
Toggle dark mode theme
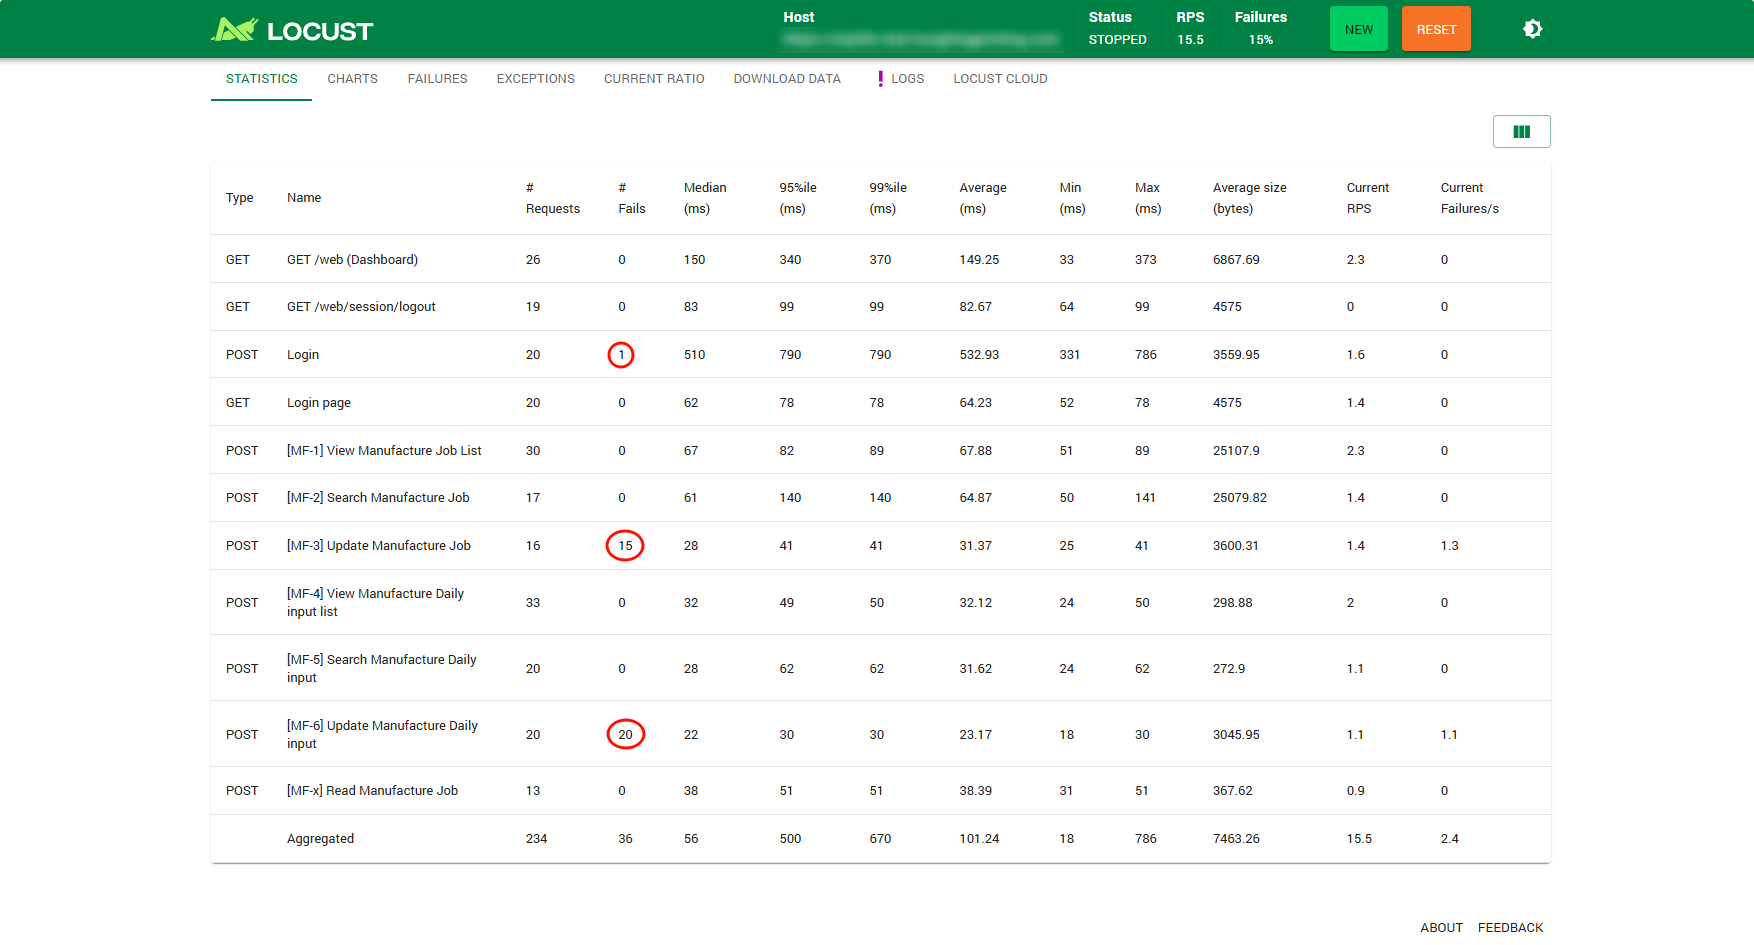point(1532,29)
